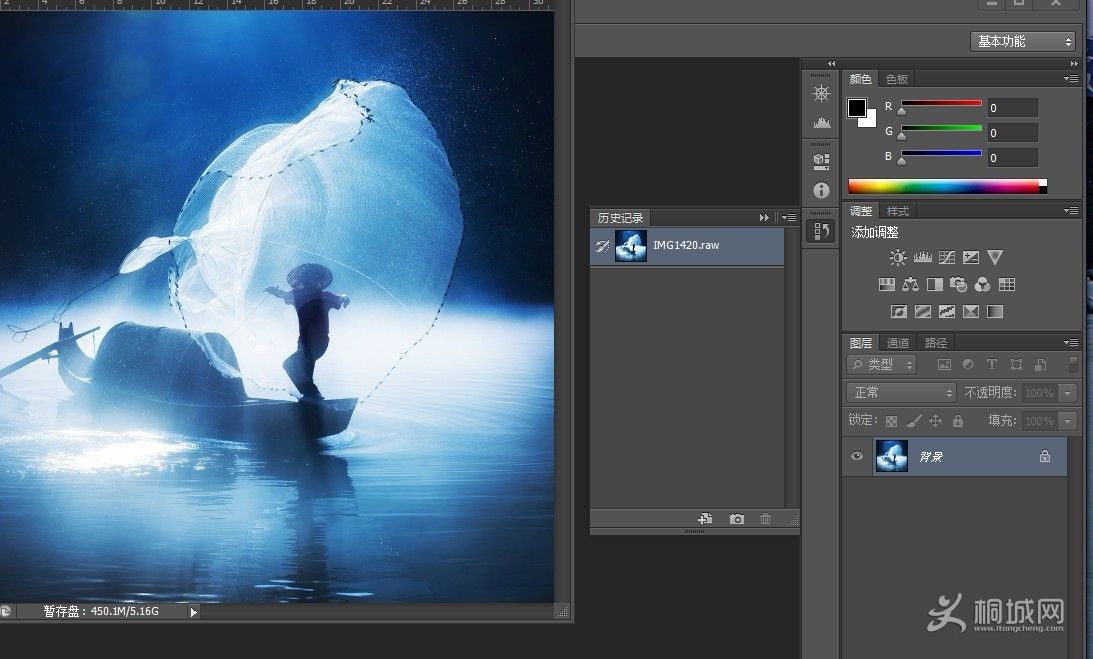Image resolution: width=1093 pixels, height=659 pixels.
Task: Open the navigator ship-wheel panel icon
Action: click(x=821, y=93)
